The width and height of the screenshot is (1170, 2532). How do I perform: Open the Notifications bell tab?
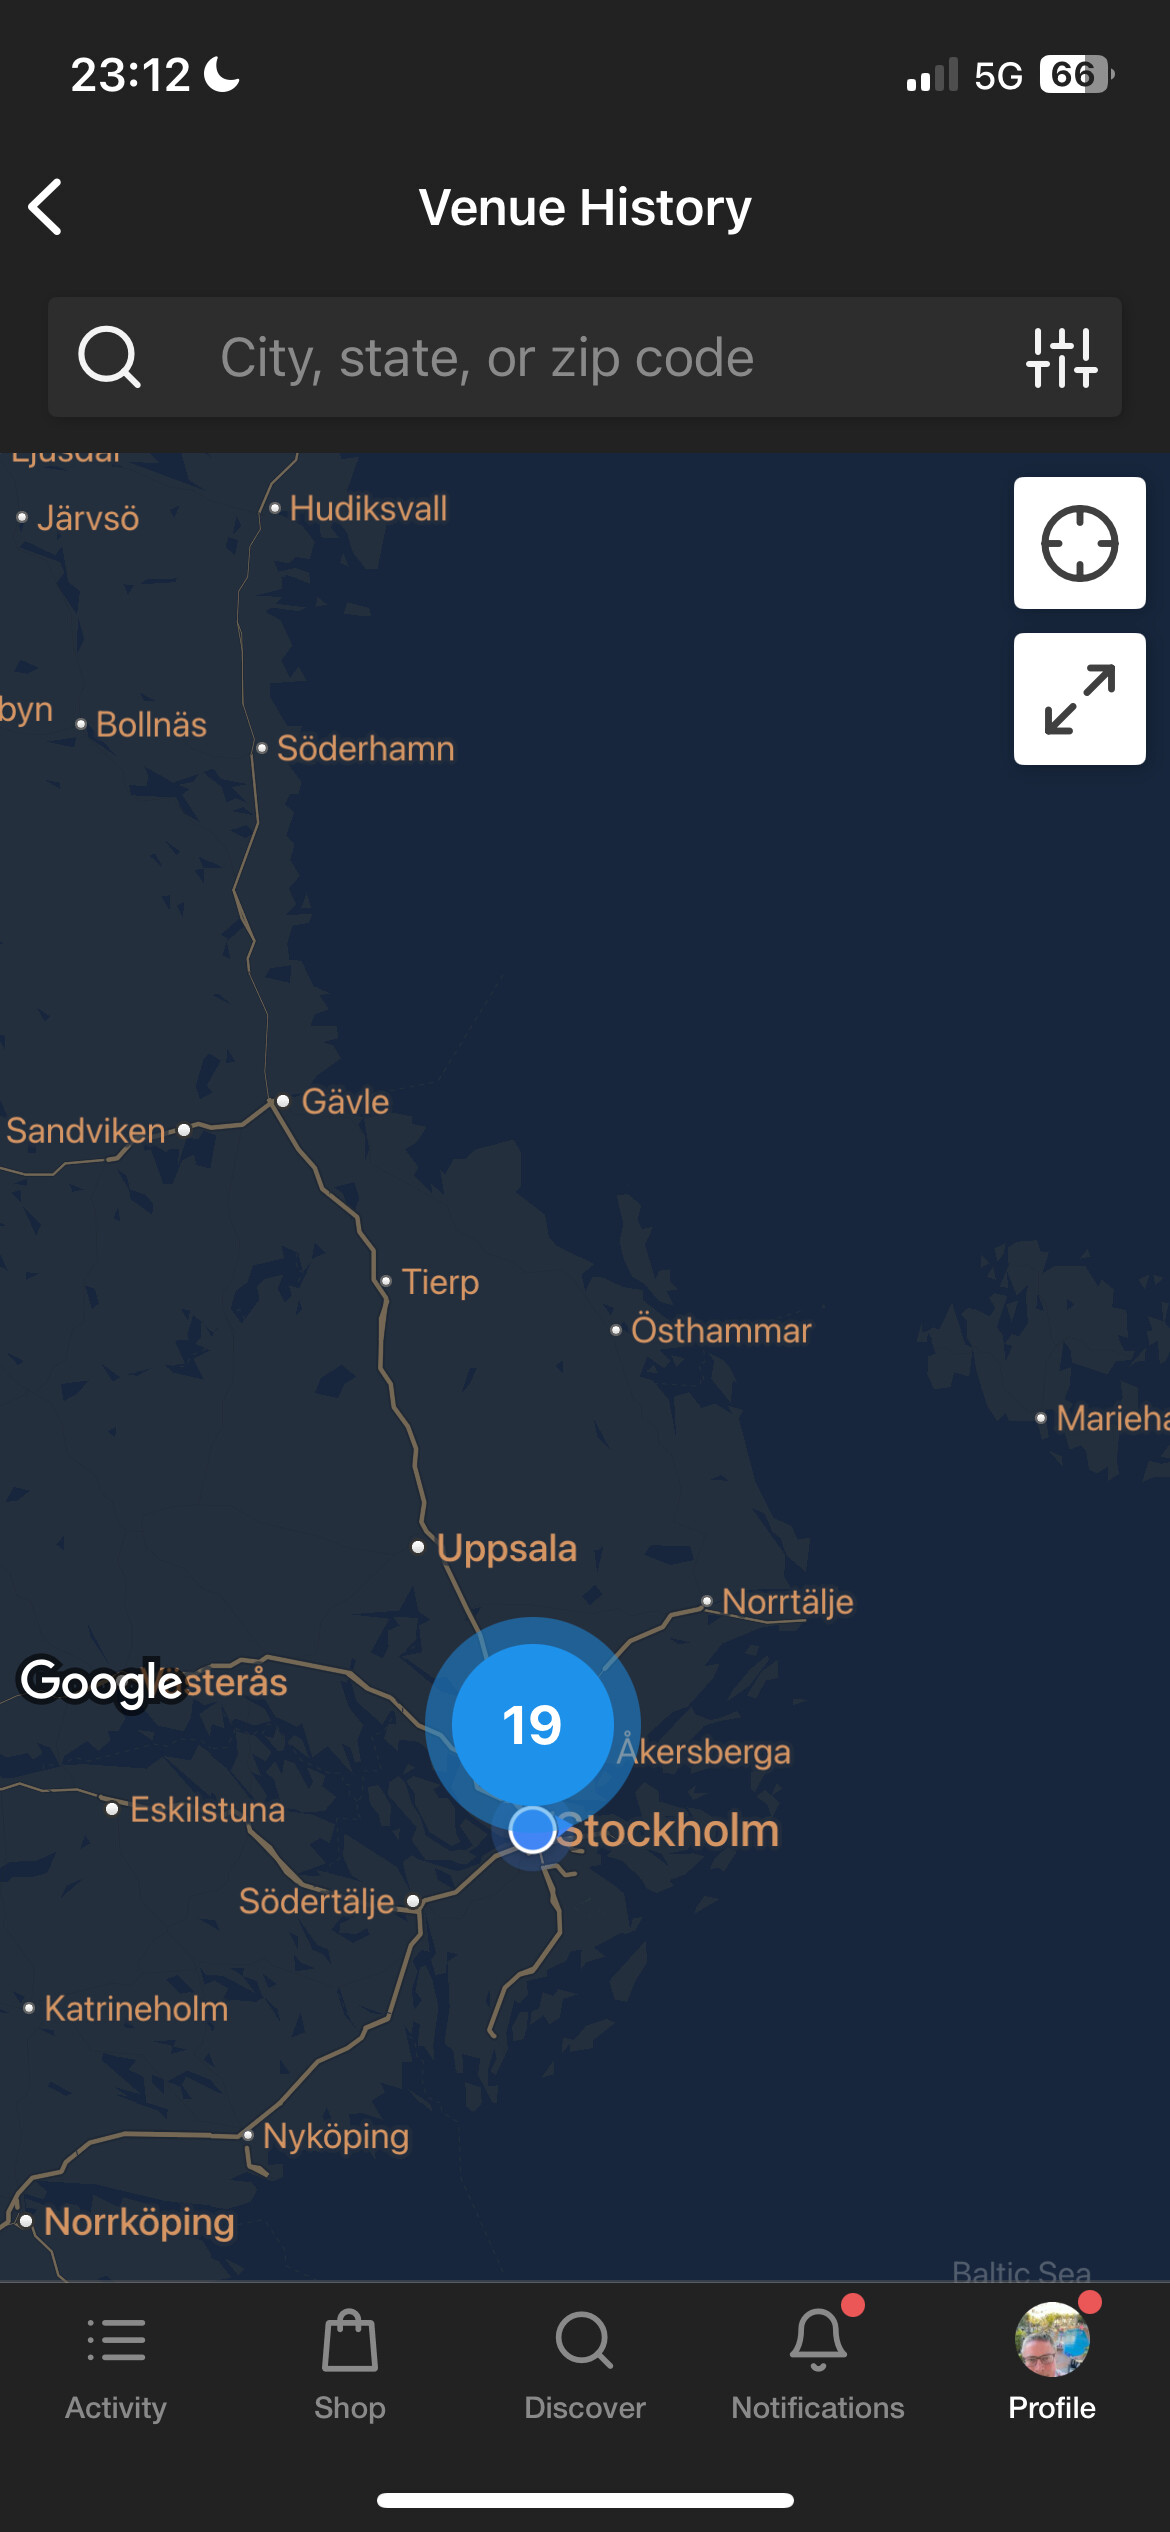(x=818, y=2364)
